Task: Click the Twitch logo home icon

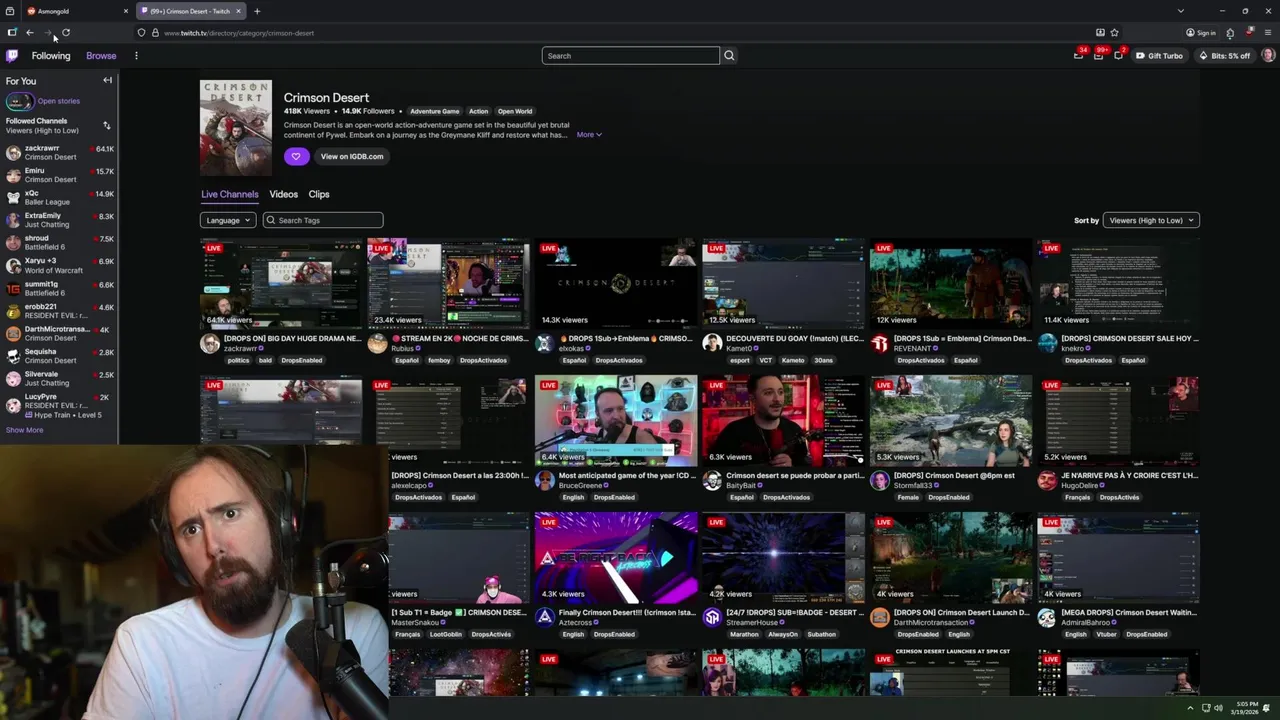Action: tap(12, 56)
